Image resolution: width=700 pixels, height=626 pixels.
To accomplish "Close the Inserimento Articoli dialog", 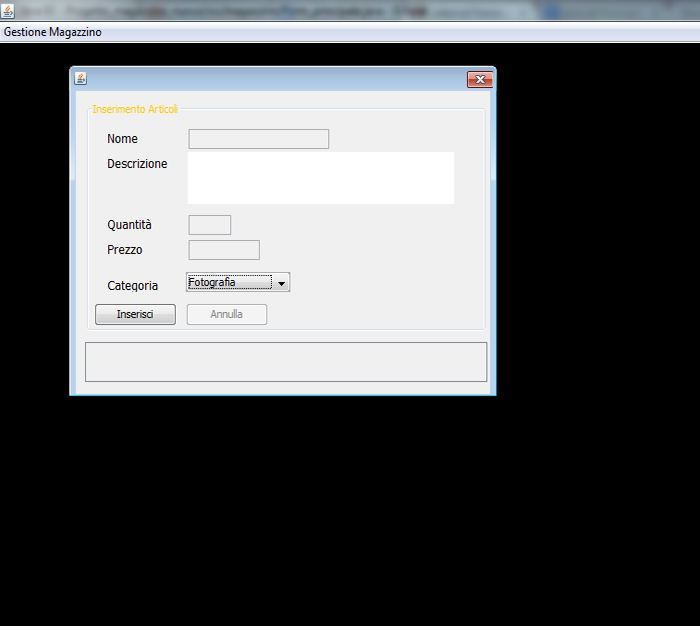I will click(480, 79).
